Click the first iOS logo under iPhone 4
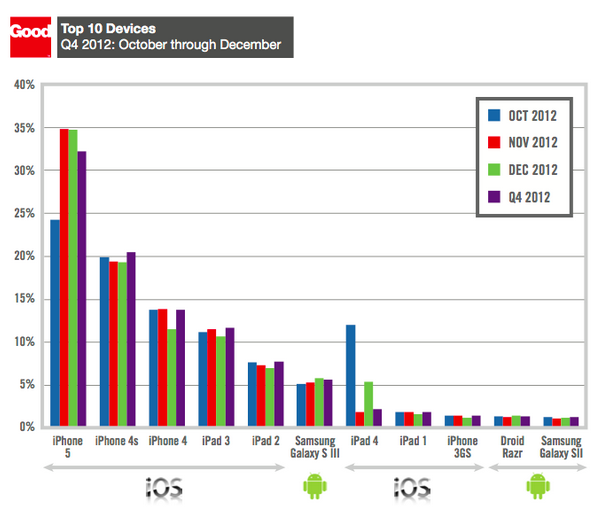 [x=164, y=488]
